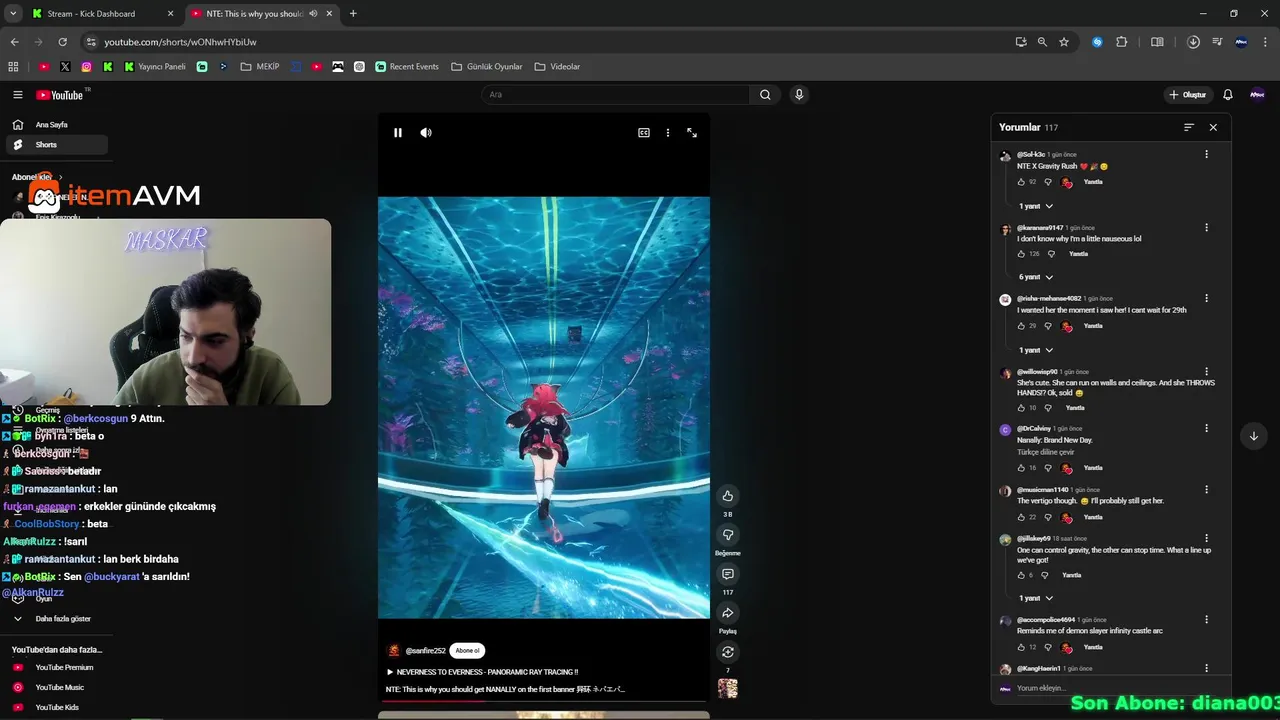Open the Instagram bookmark icon
The height and width of the screenshot is (720, 1280).
[x=87, y=67]
